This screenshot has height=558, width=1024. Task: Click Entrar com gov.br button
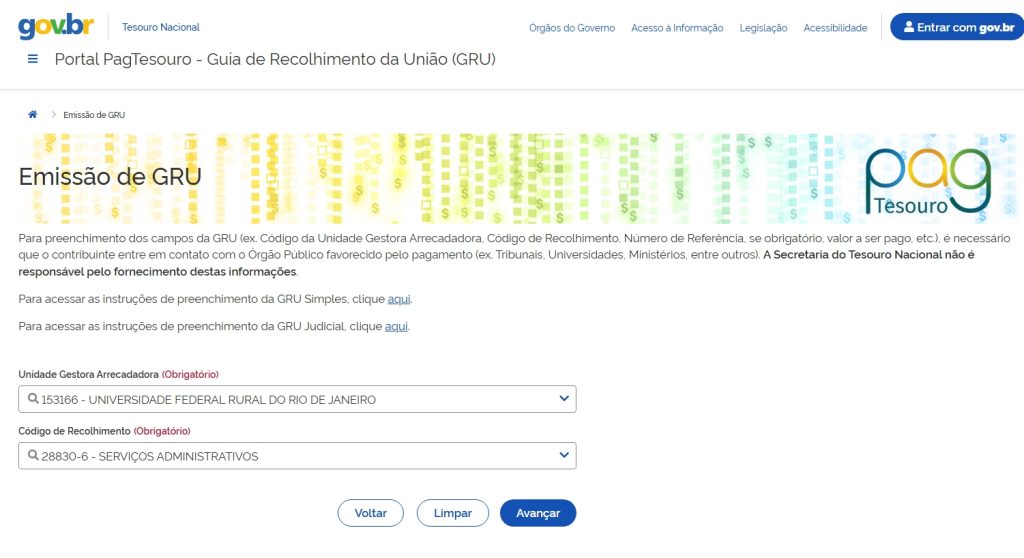point(957,27)
